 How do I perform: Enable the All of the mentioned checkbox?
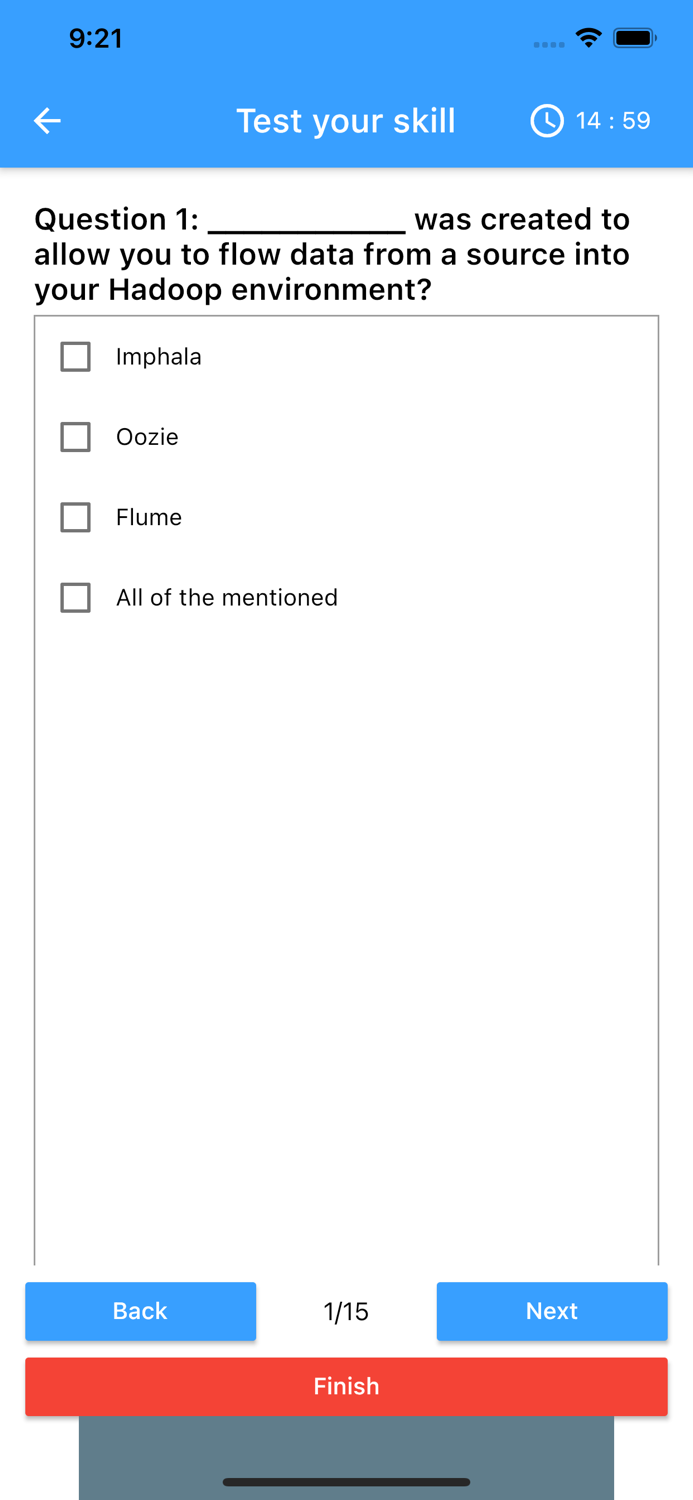click(75, 597)
